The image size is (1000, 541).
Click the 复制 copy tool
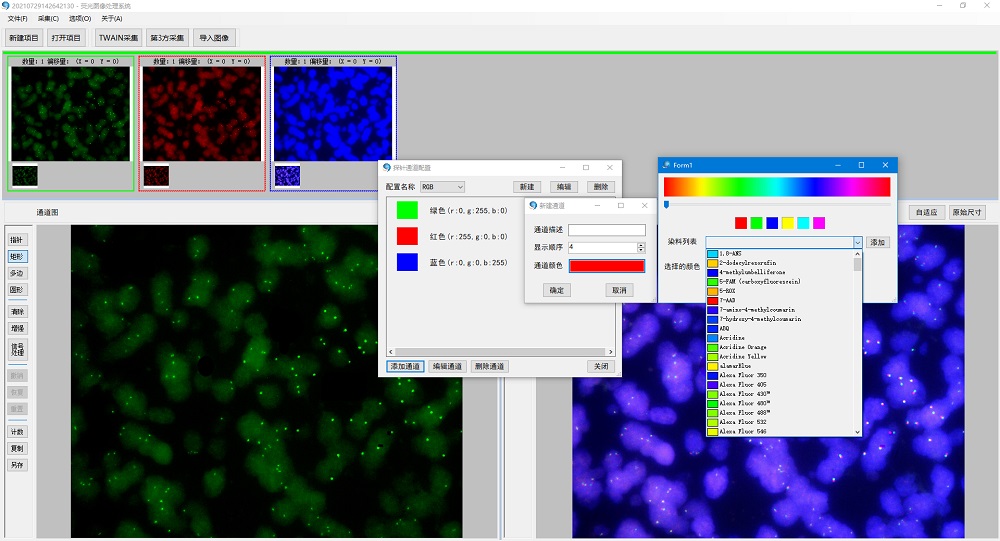click(x=17, y=448)
